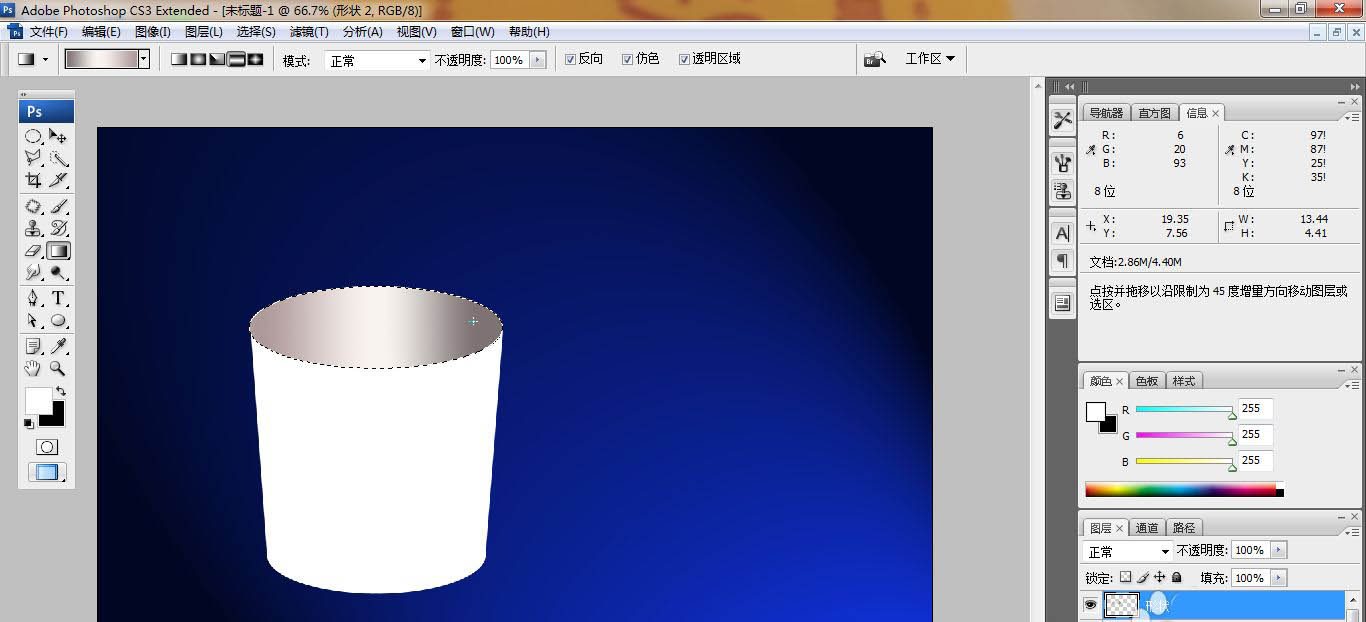Open the 文件(F) menu
1366x622 pixels.
point(49,32)
